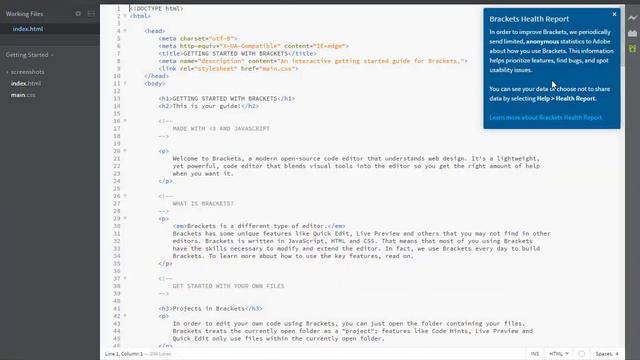
Task: Open main.css in the project tree
Action: [23, 95]
